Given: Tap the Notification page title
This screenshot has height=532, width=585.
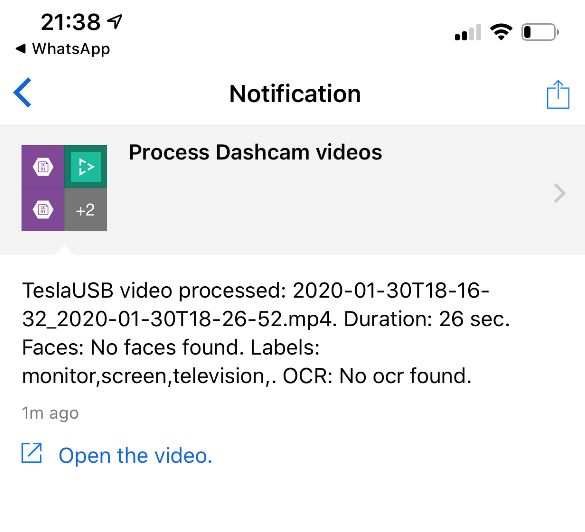Looking at the screenshot, I should pos(295,93).
